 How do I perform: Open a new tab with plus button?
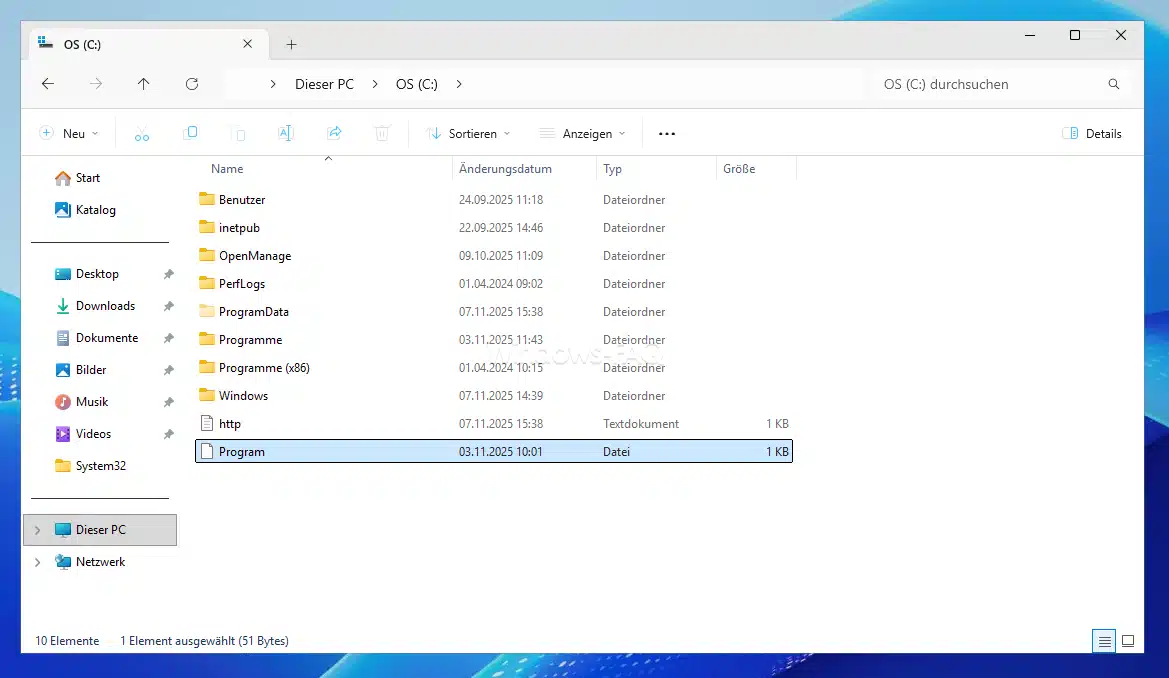point(291,44)
